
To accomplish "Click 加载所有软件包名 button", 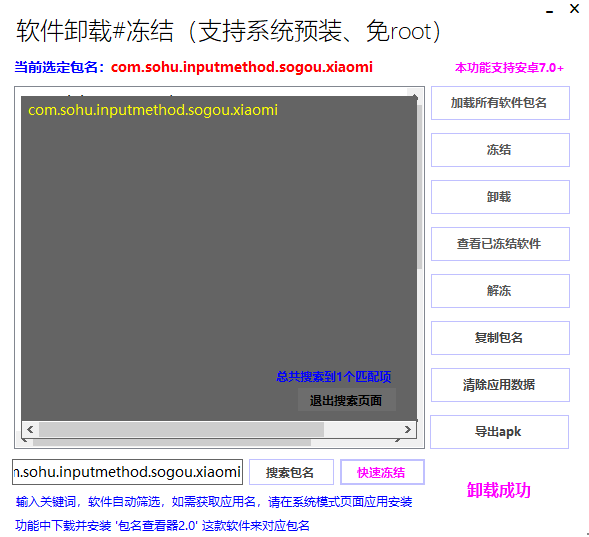I will click(x=500, y=103).
